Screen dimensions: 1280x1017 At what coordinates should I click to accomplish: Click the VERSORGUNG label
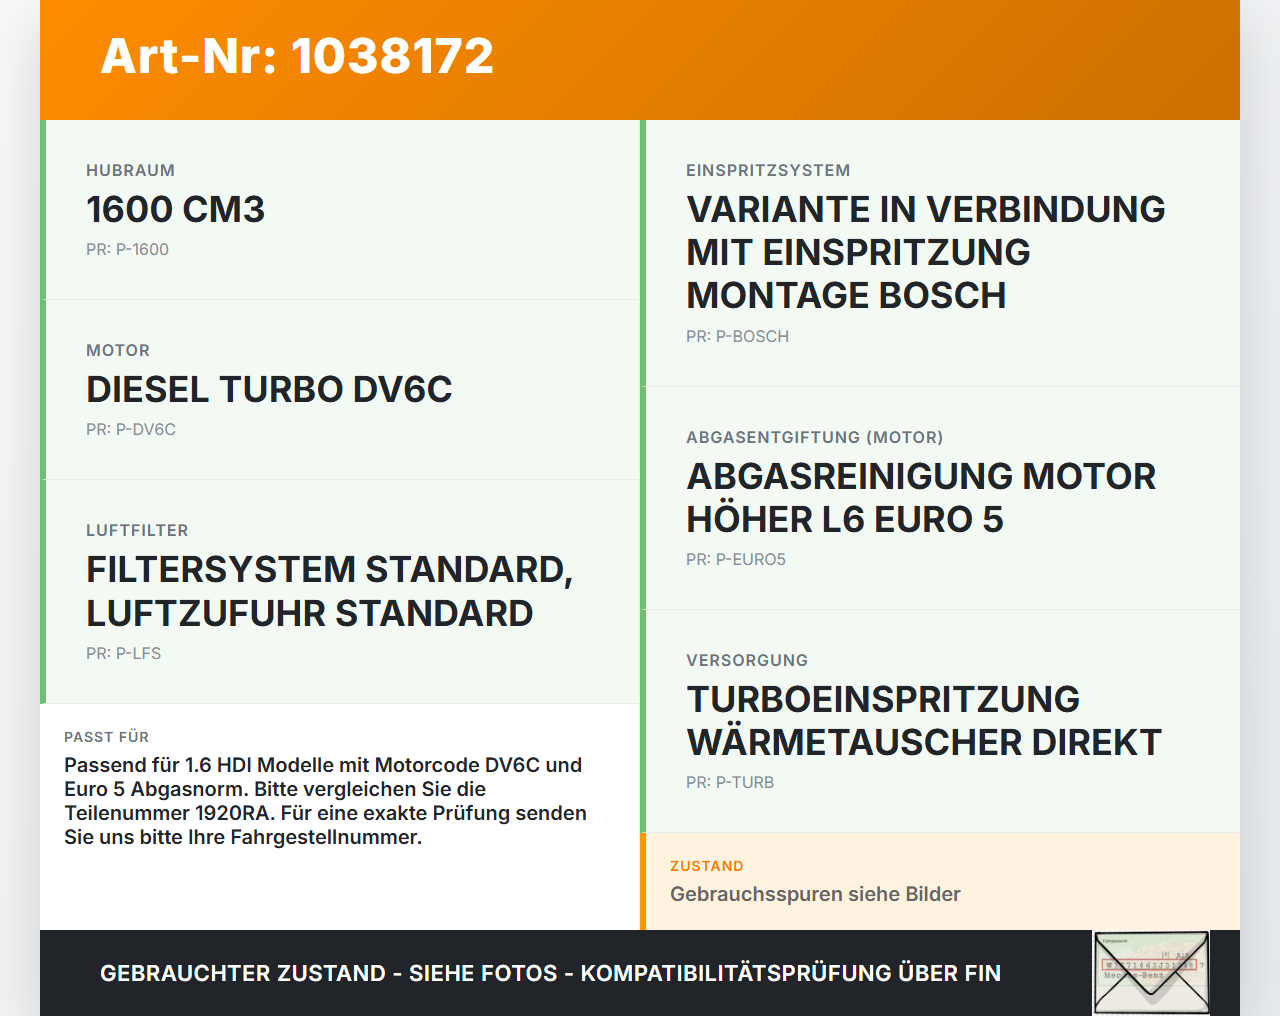coord(747,661)
